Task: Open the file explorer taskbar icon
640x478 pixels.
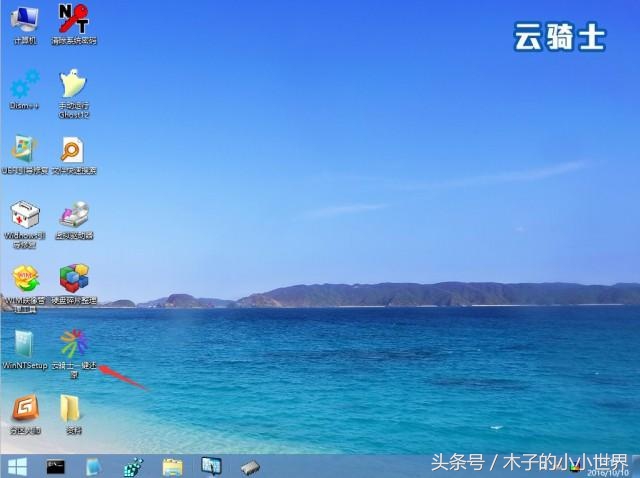Action: click(172, 466)
